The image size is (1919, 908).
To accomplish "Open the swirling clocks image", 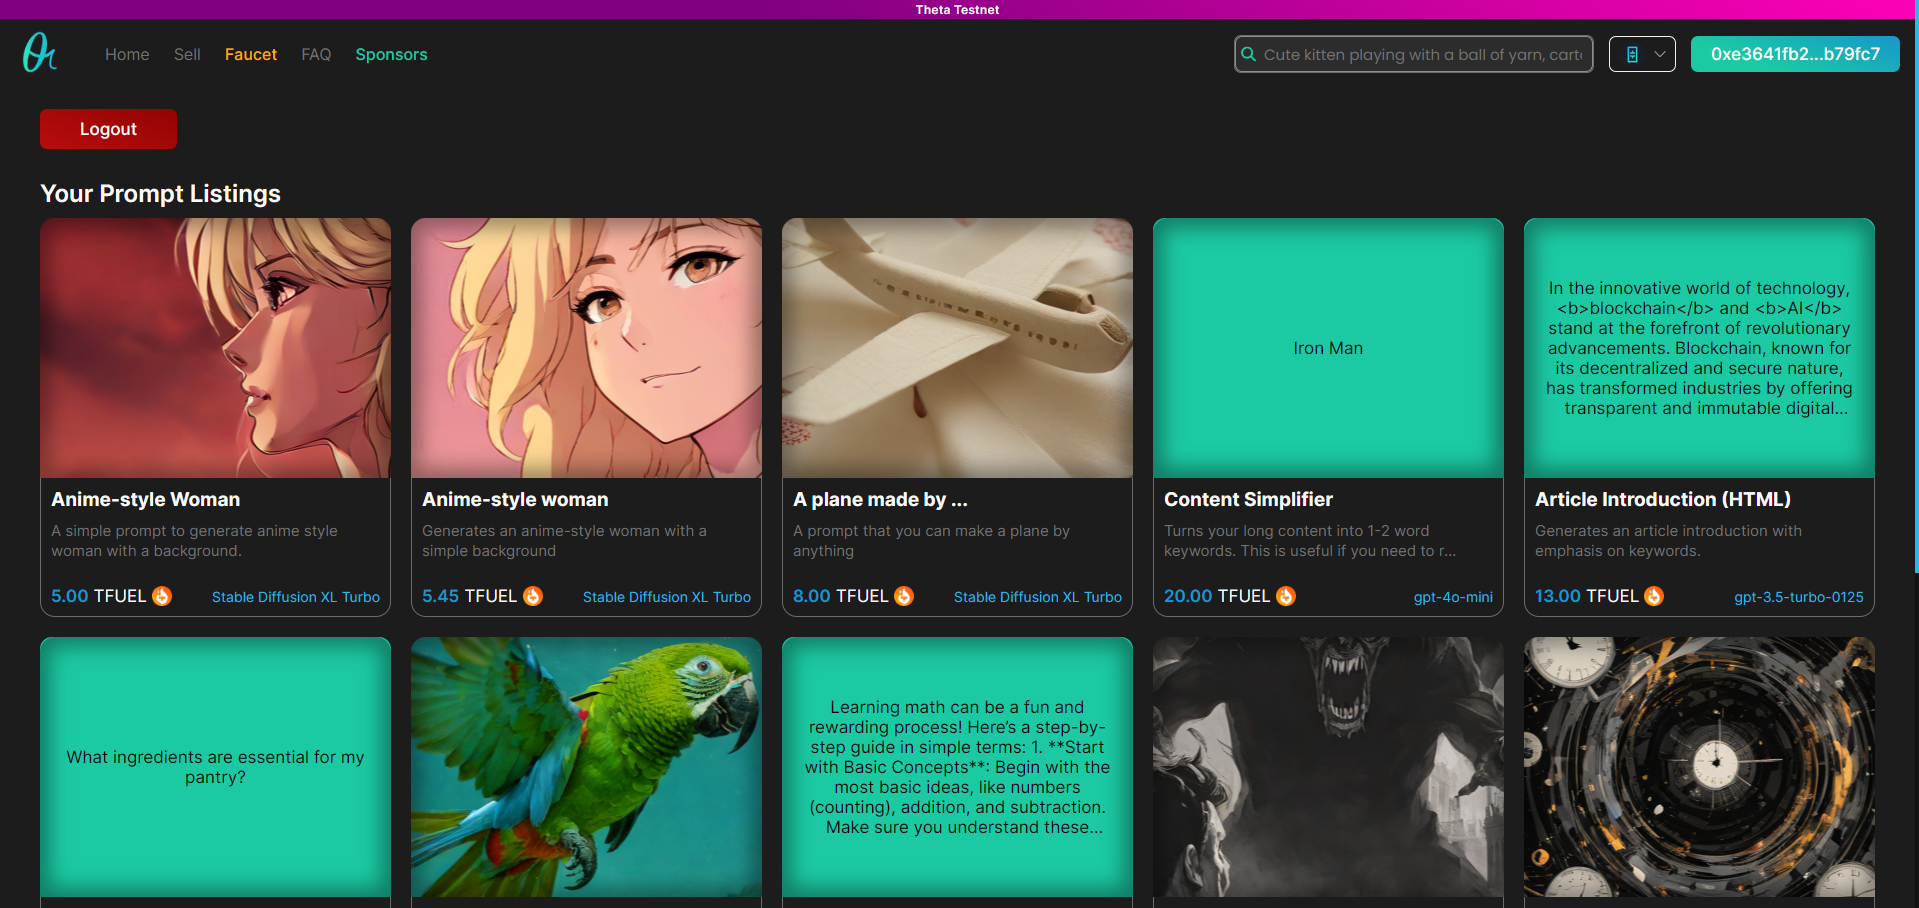I will (x=1700, y=767).
